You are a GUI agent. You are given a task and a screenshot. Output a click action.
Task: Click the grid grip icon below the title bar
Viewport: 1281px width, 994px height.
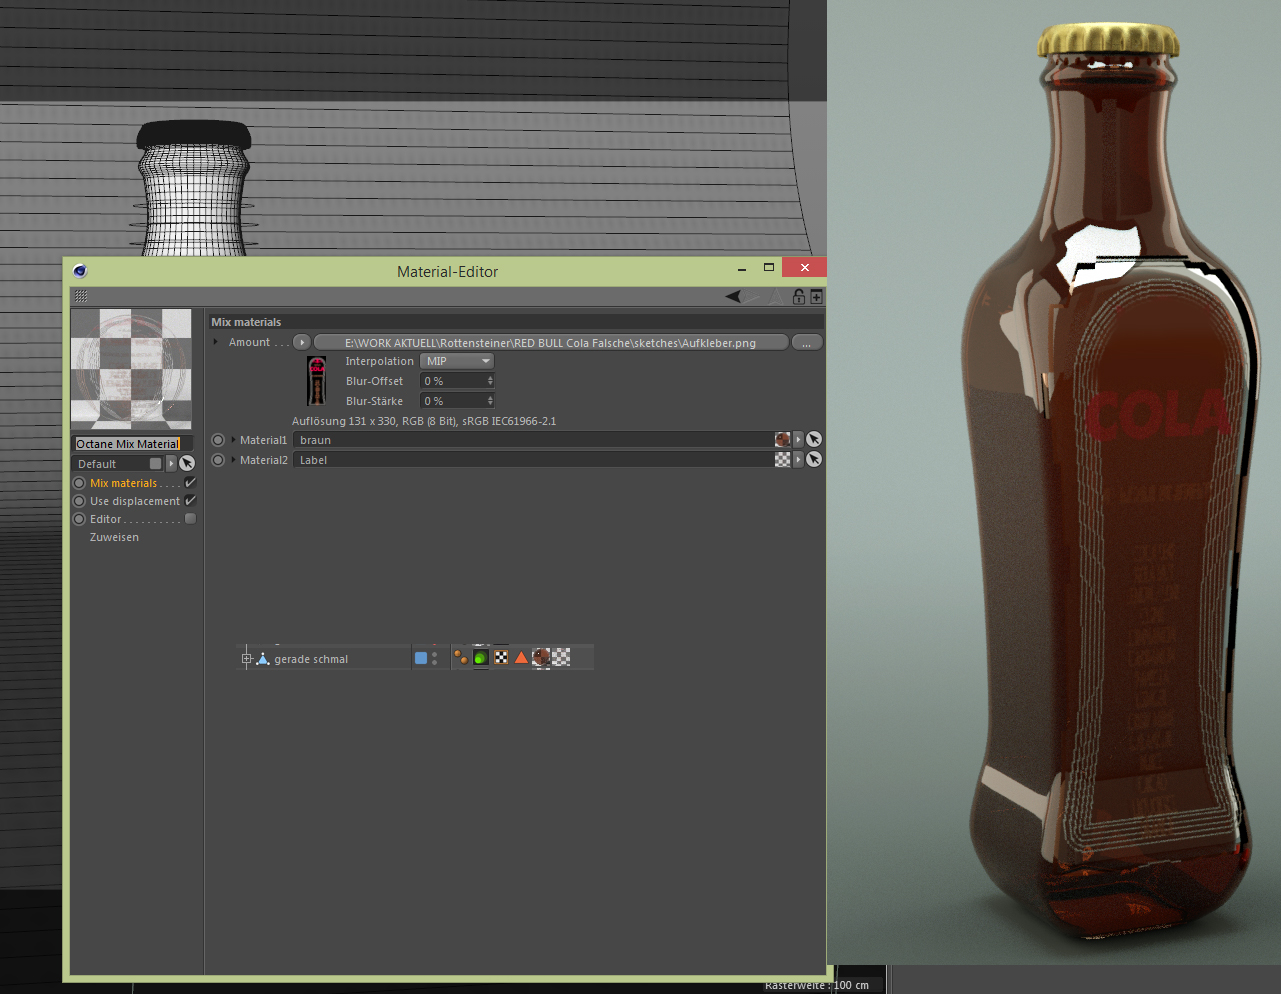81,296
